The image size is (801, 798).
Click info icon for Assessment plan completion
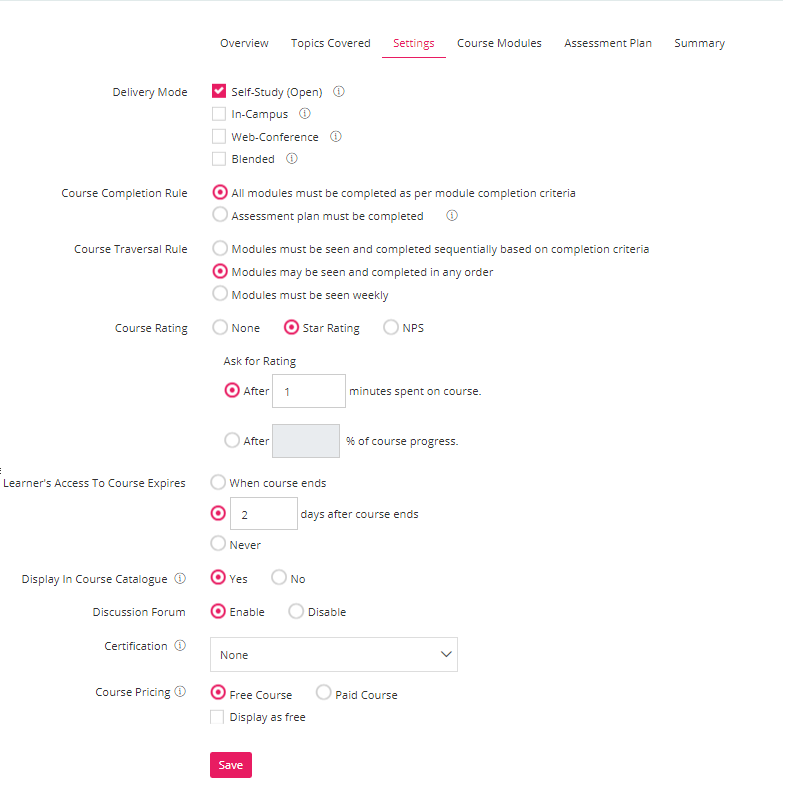tap(452, 215)
